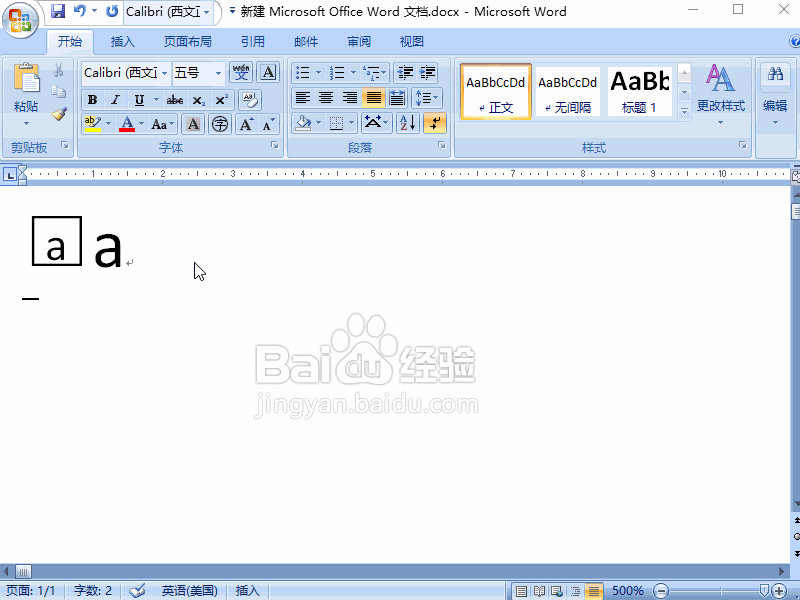Click the 更改样式 button
Screen dimensions: 800x600
coord(719,90)
